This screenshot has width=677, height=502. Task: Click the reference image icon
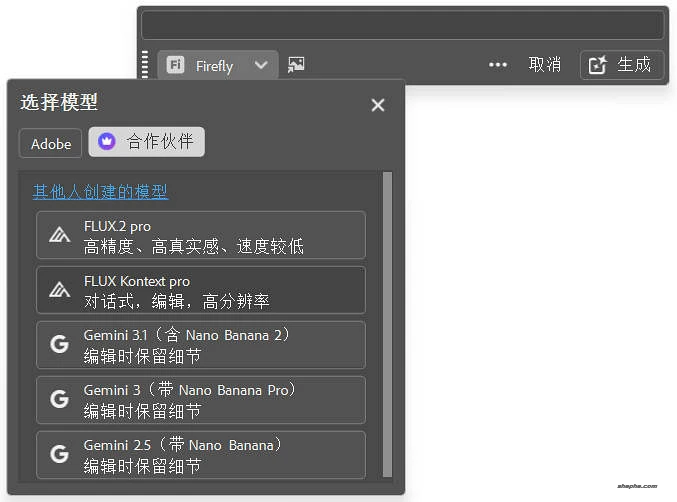(x=296, y=65)
